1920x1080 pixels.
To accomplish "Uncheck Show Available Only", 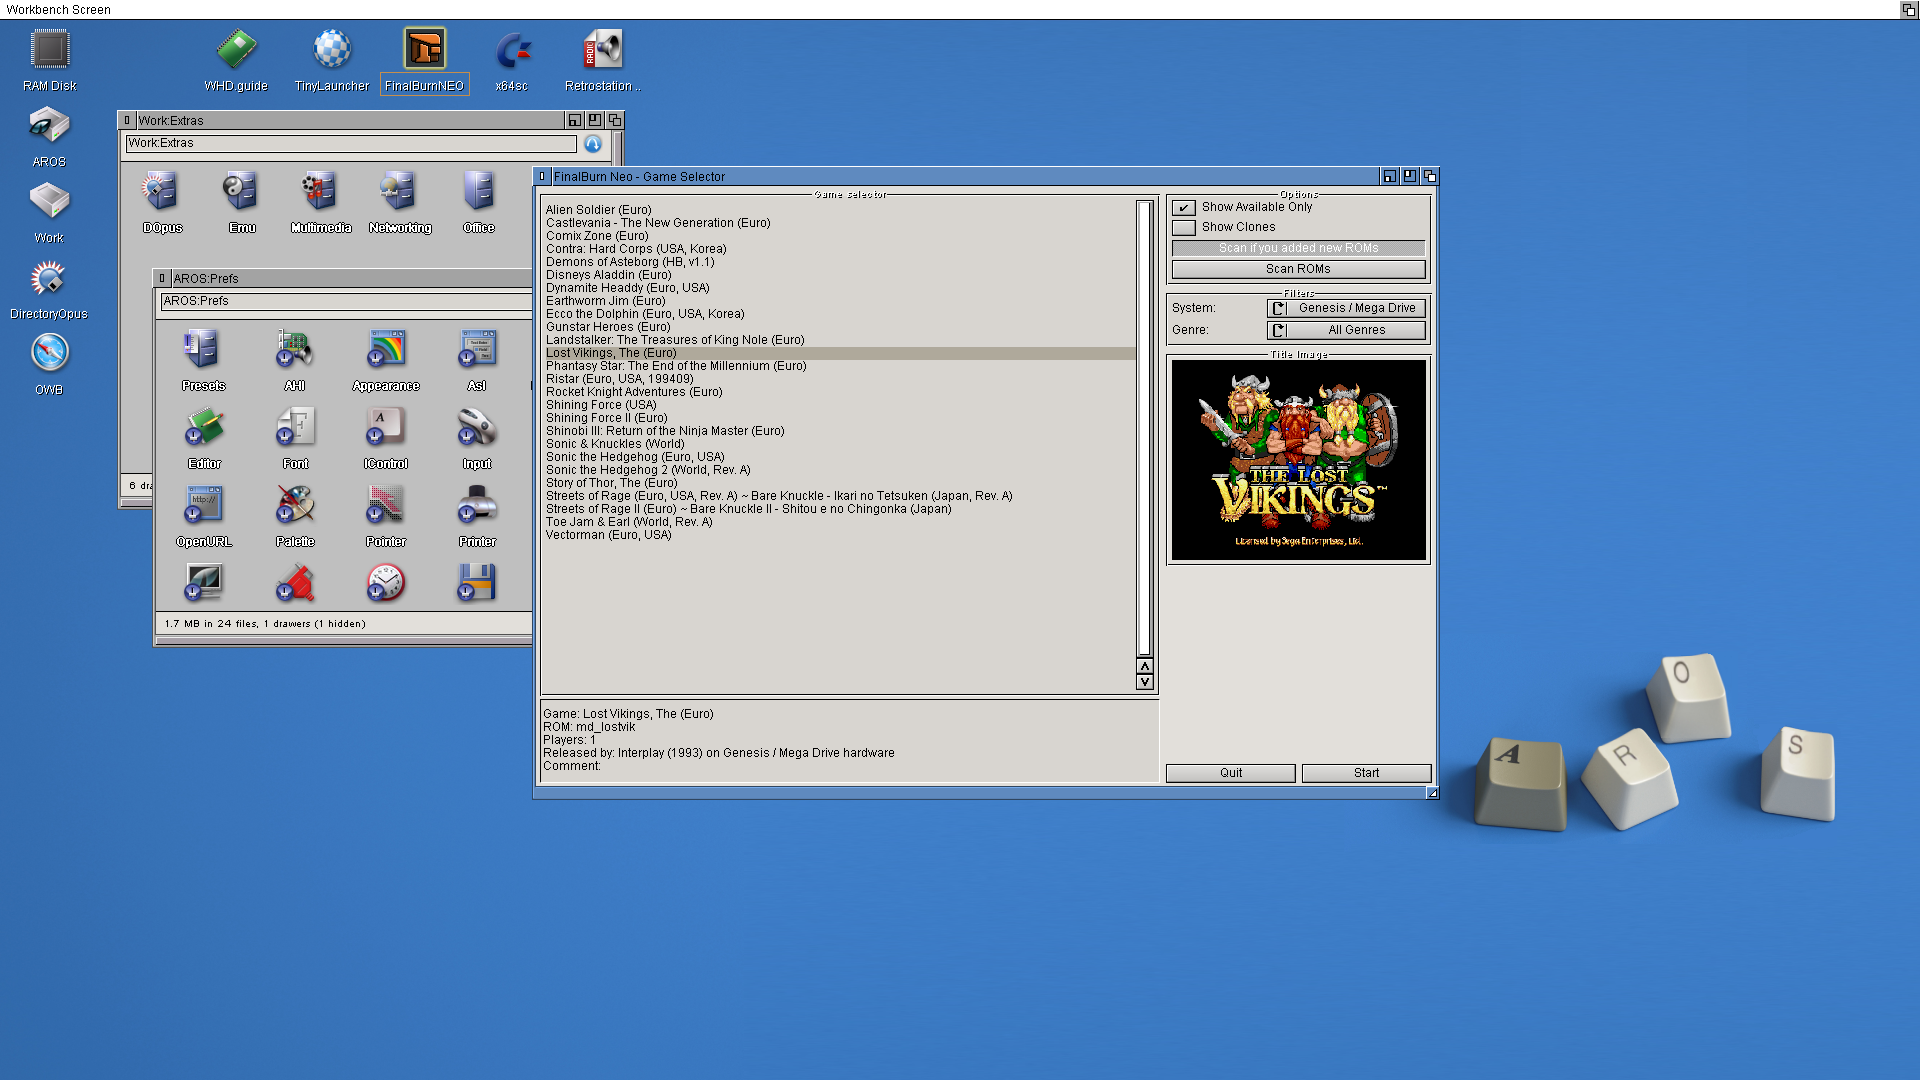I will tap(1184, 208).
